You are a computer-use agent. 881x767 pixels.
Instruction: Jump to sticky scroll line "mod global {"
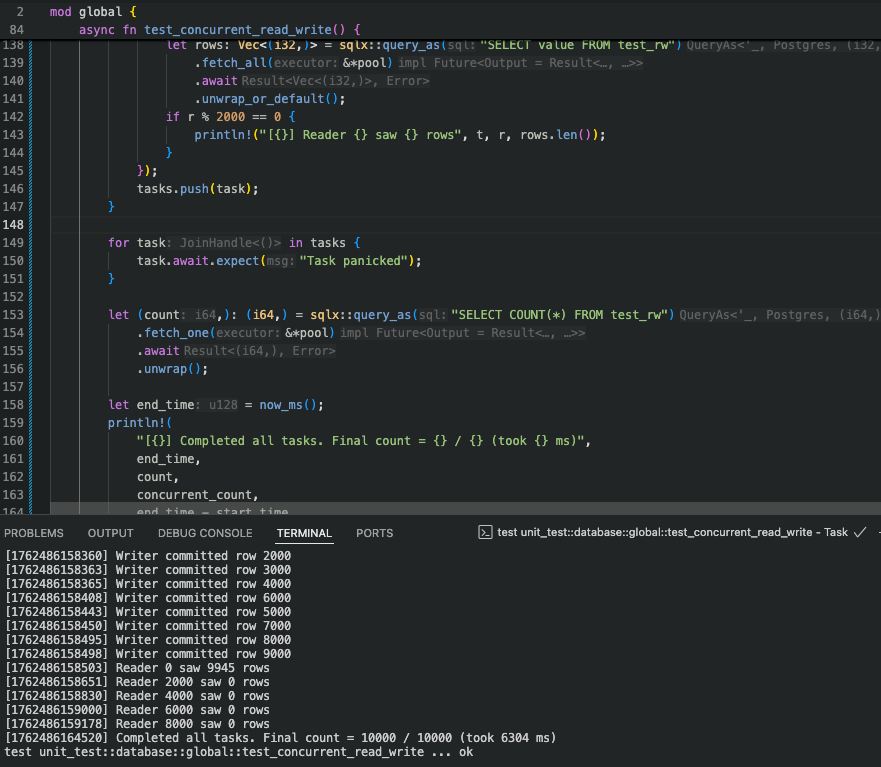93,12
